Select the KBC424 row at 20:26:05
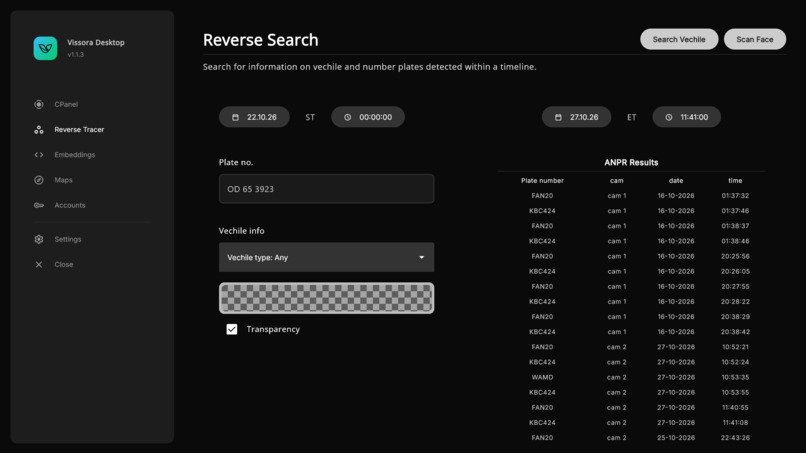 (x=631, y=271)
